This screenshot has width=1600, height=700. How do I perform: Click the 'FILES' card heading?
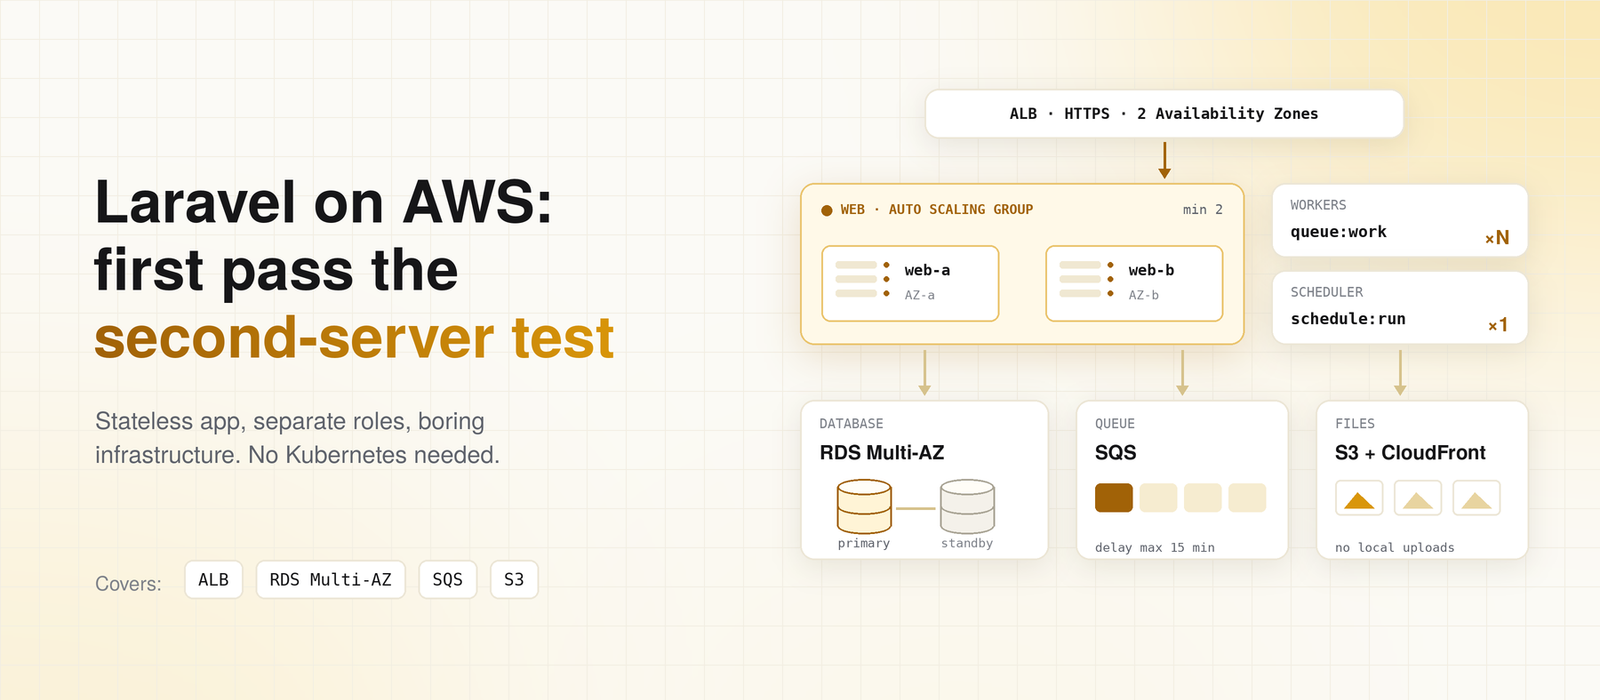(x=1355, y=424)
